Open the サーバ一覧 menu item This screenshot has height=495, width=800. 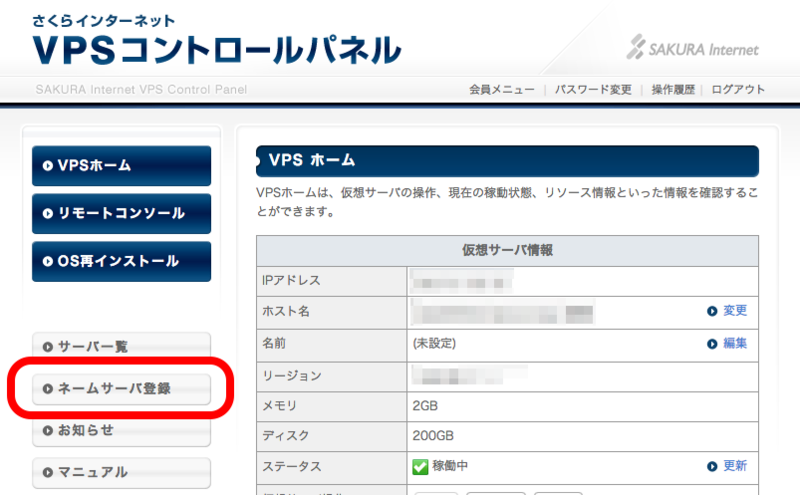coord(121,346)
